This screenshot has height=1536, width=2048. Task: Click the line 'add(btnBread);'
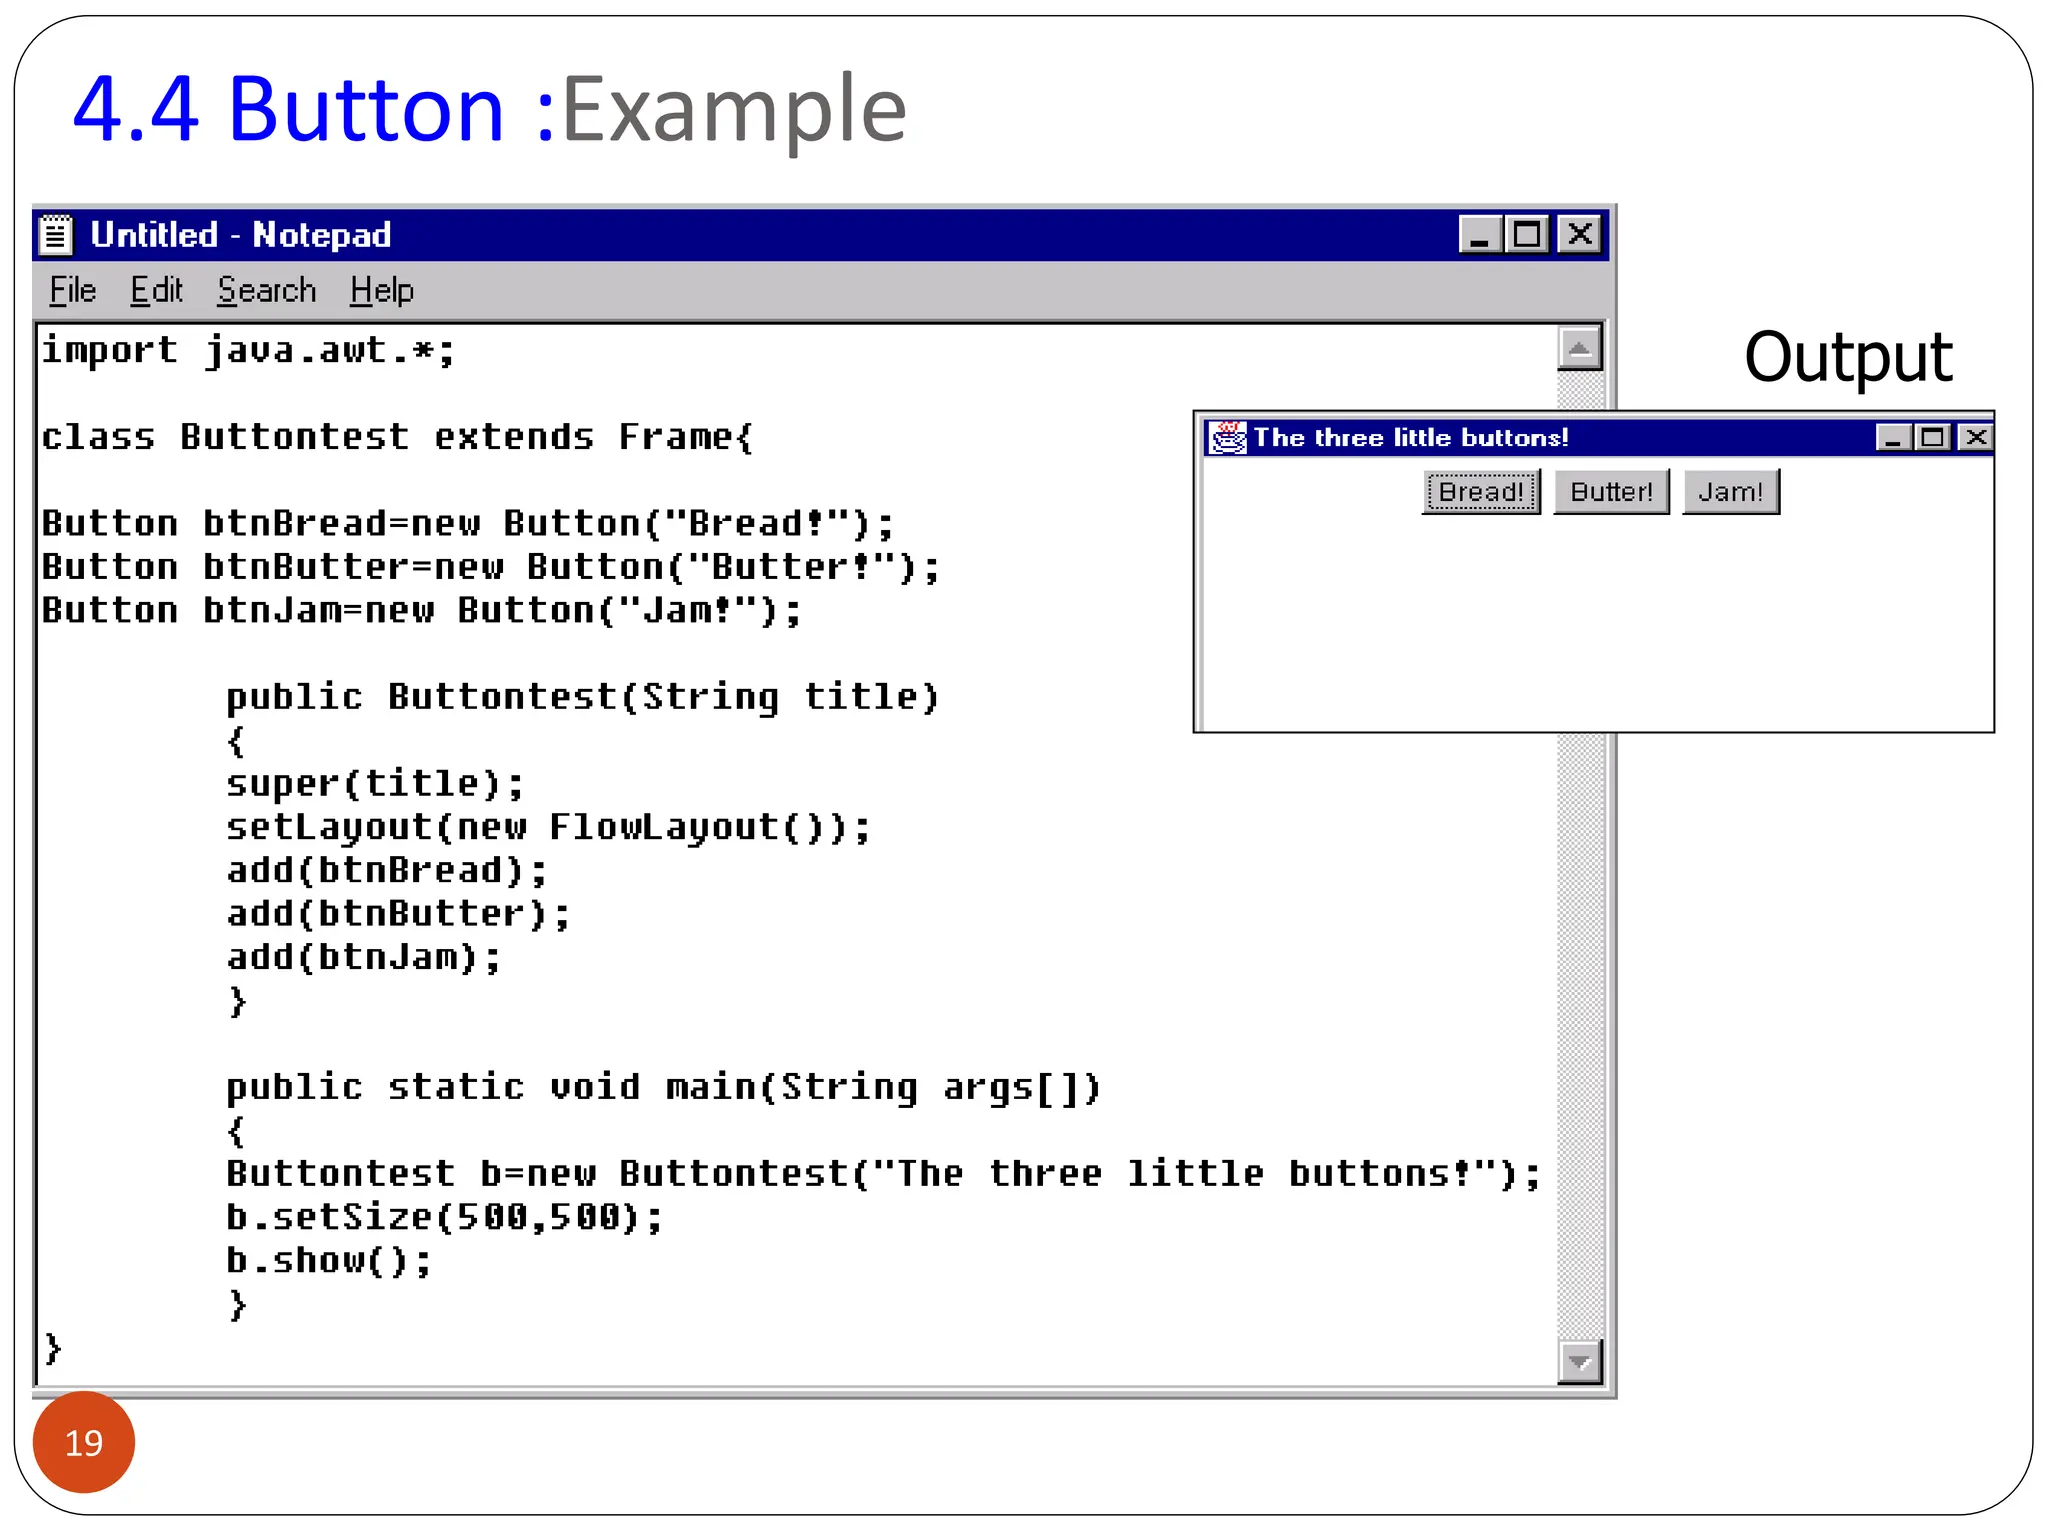pos(387,871)
